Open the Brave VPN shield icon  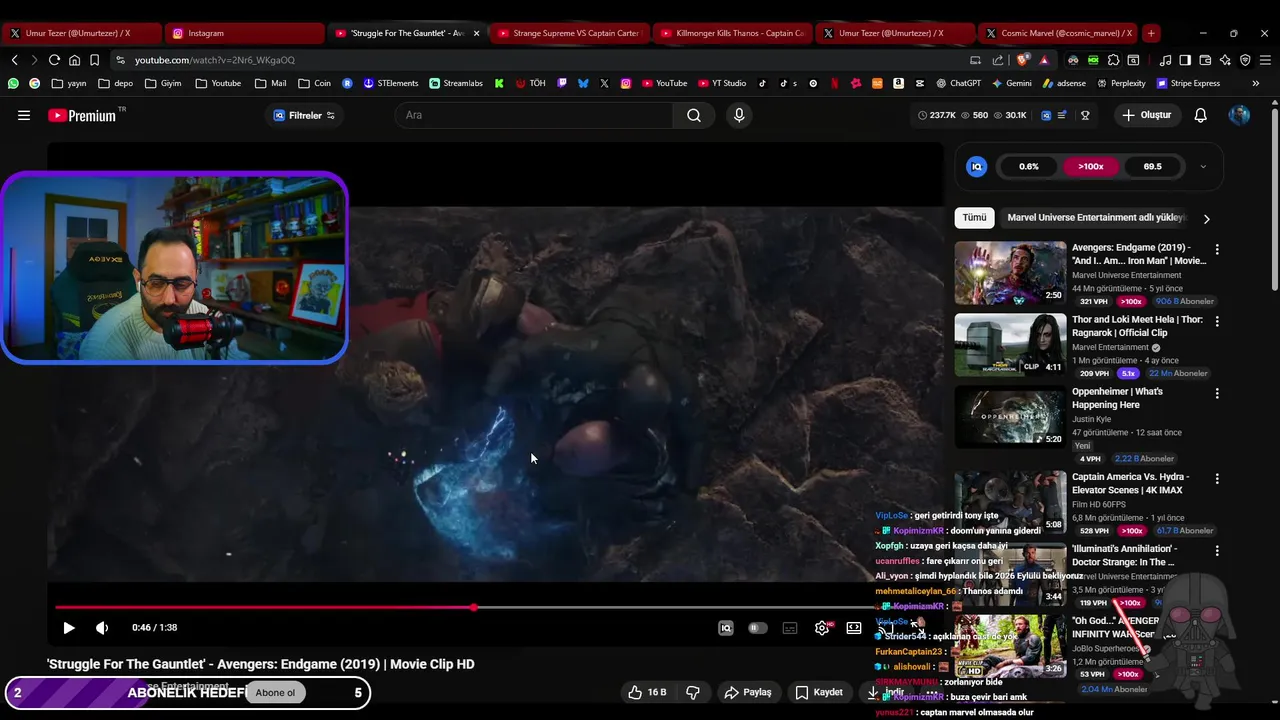(x=1245, y=60)
